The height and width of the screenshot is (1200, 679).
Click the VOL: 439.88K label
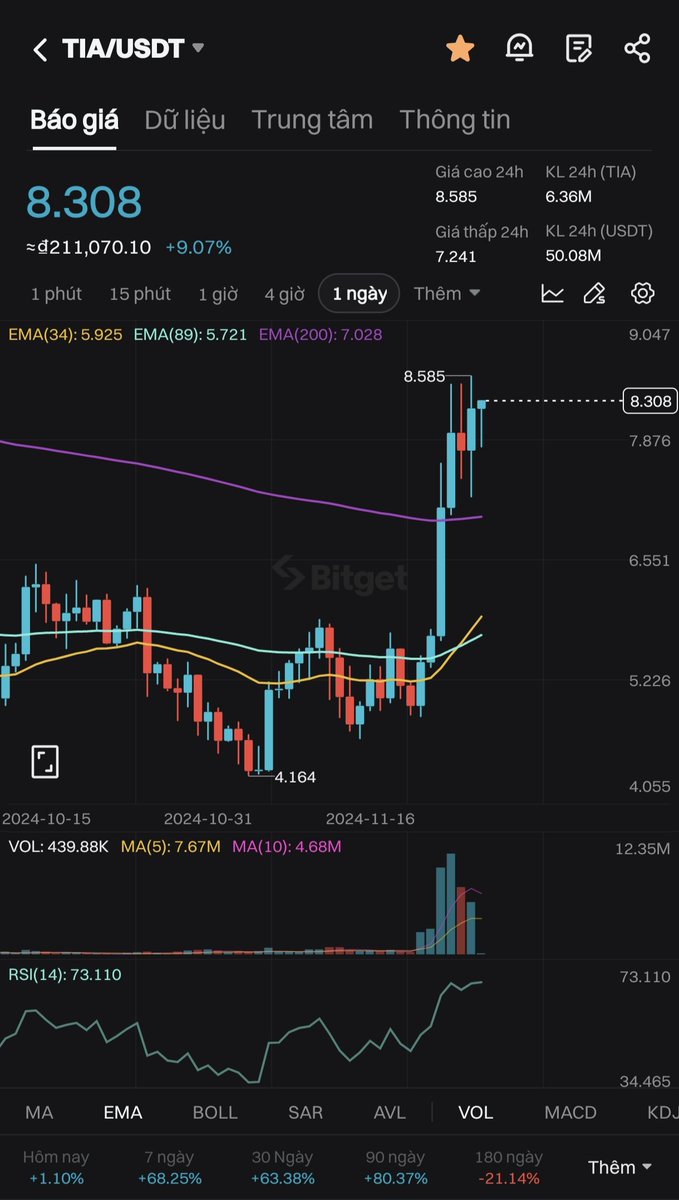tap(58, 847)
